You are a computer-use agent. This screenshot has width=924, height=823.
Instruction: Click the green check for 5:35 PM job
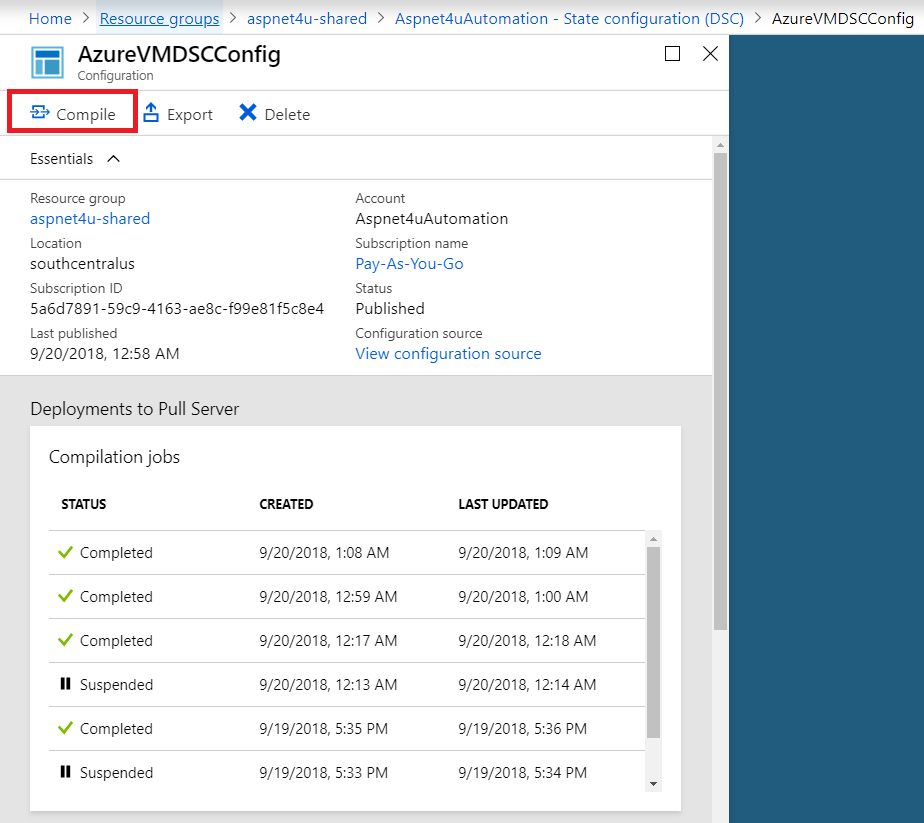65,728
